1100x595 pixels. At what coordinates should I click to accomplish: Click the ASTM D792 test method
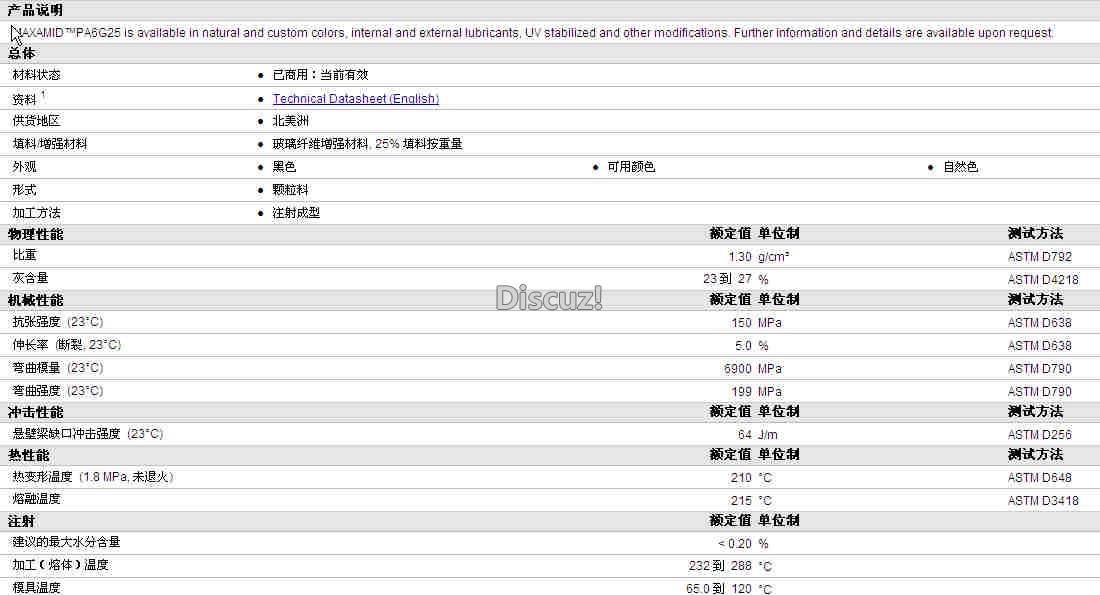click(x=1040, y=257)
